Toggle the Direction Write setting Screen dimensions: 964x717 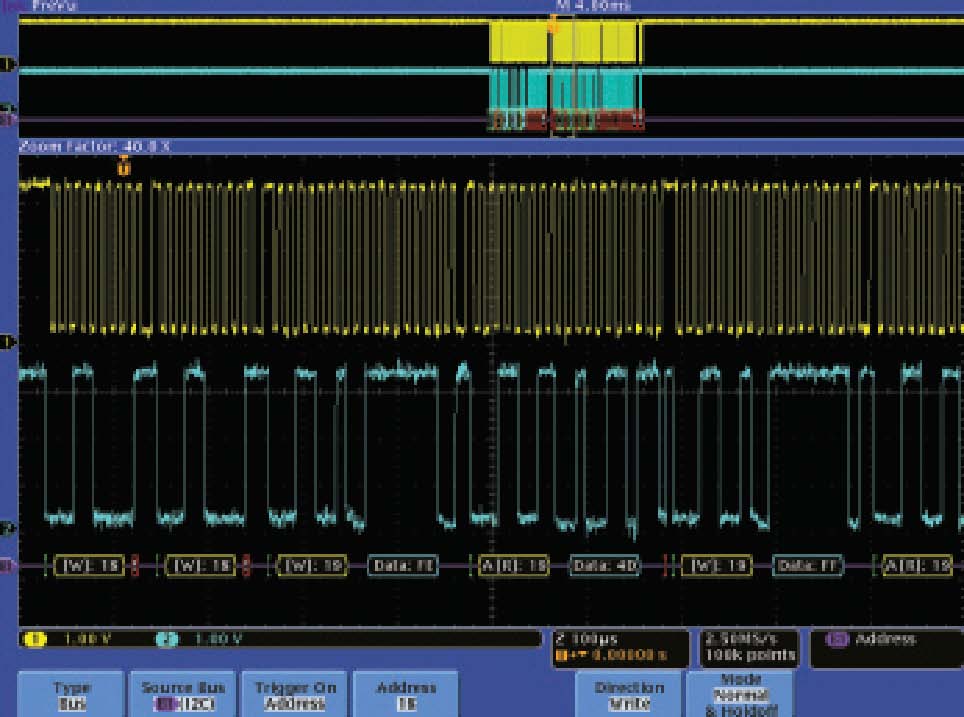point(629,695)
